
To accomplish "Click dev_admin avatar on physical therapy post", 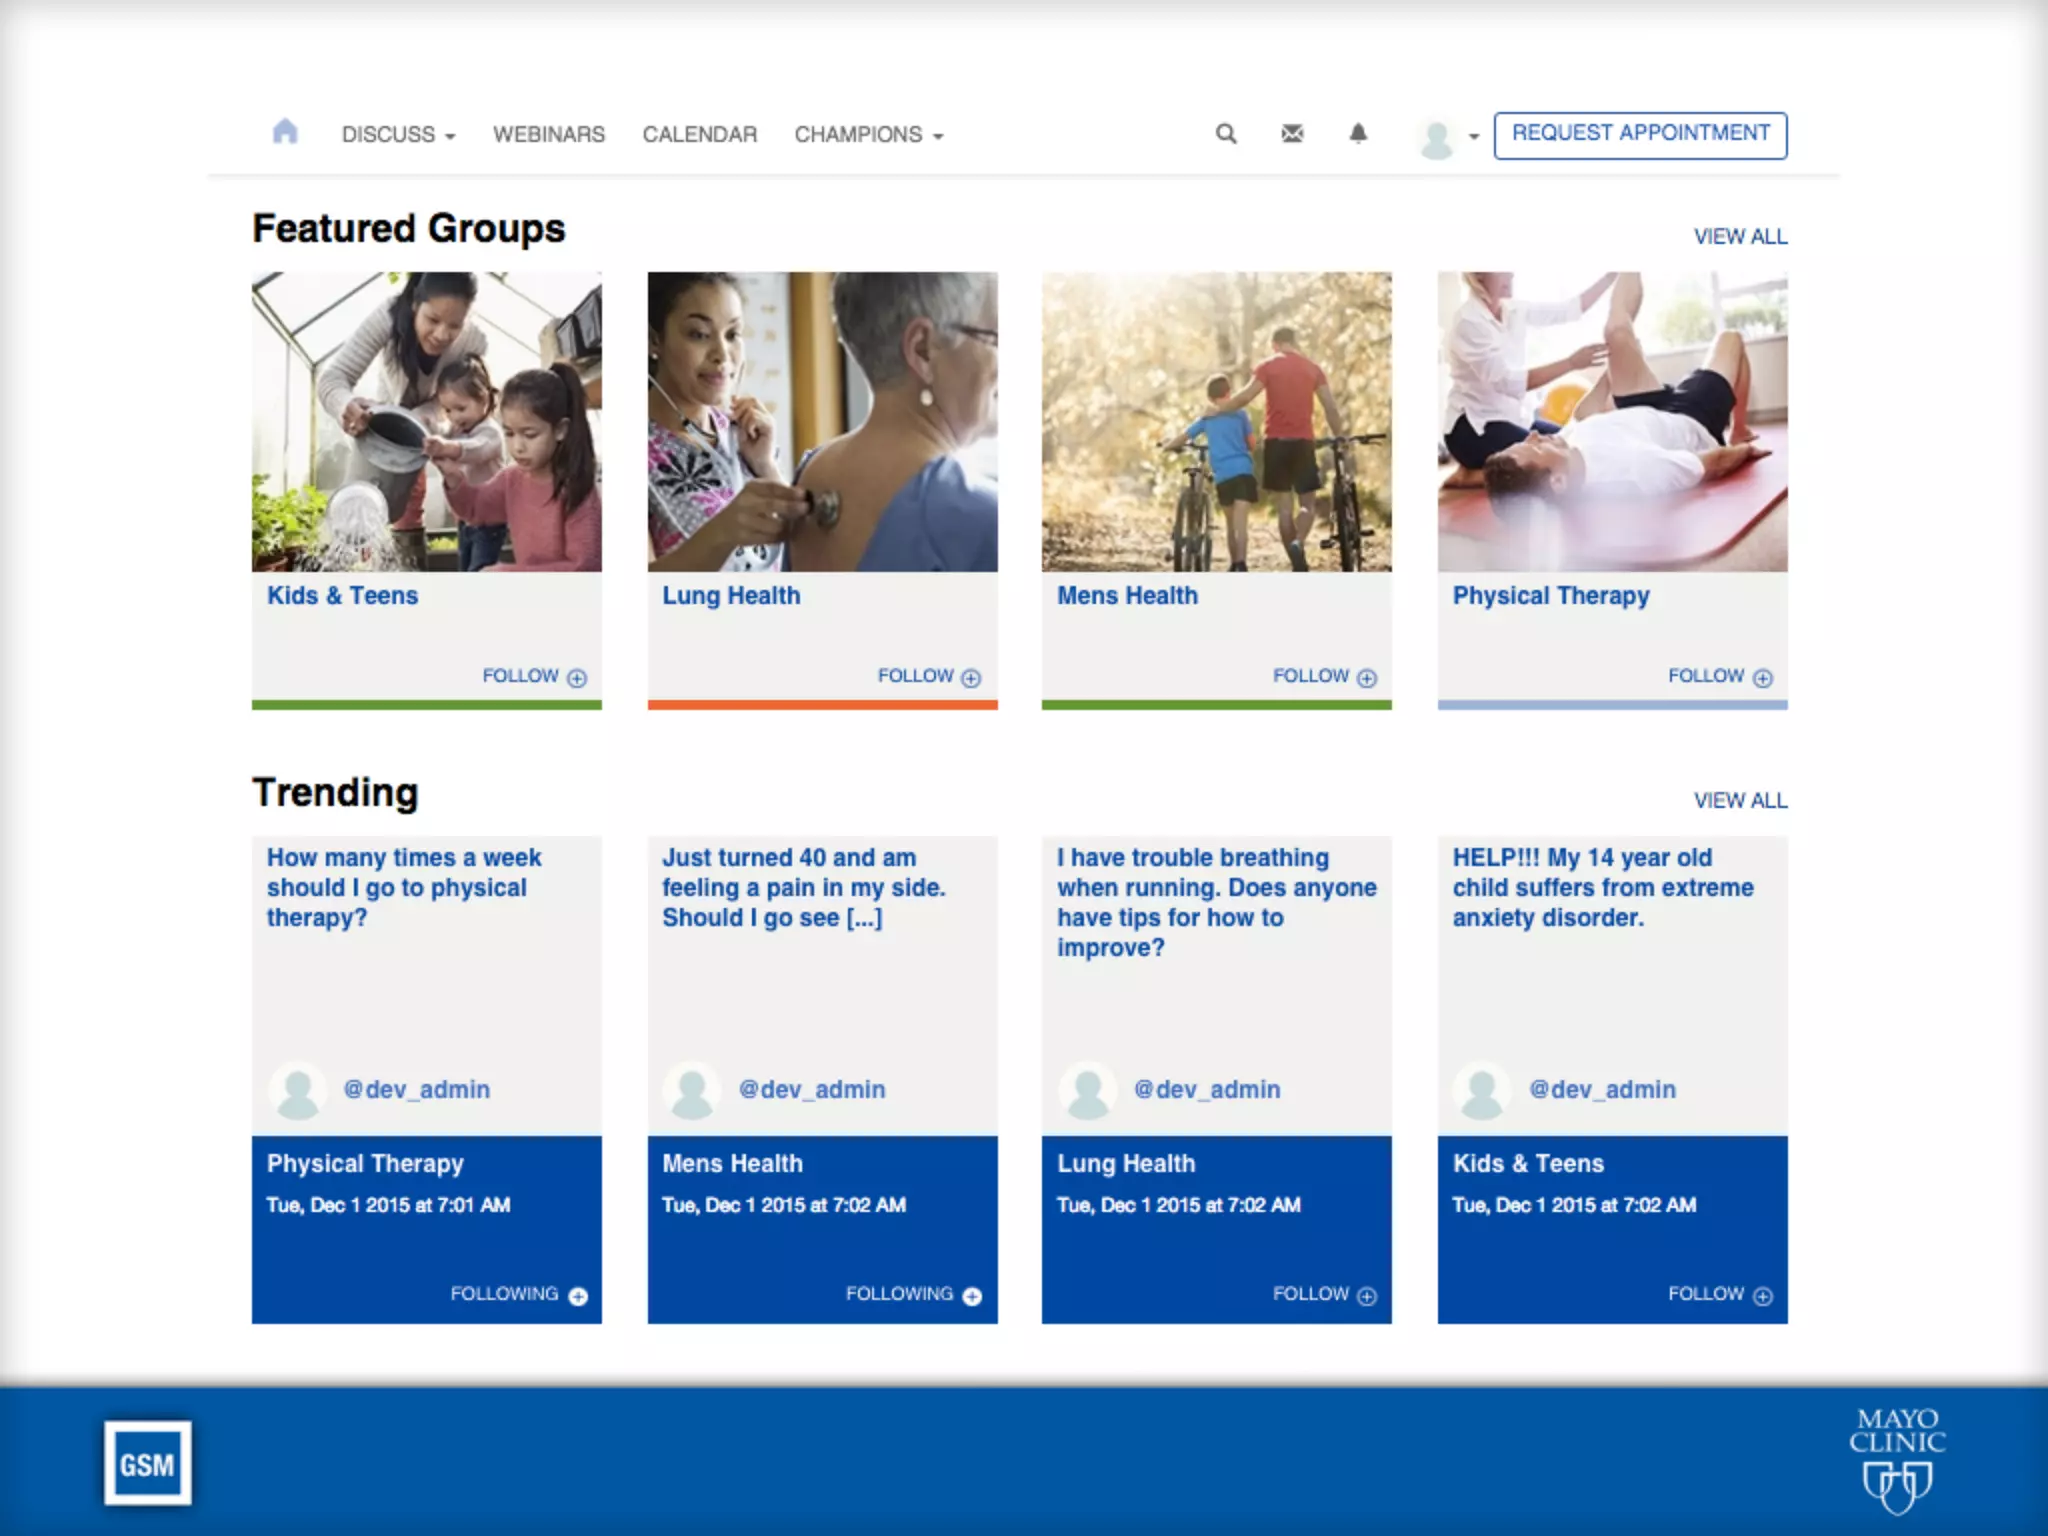I will point(298,1090).
